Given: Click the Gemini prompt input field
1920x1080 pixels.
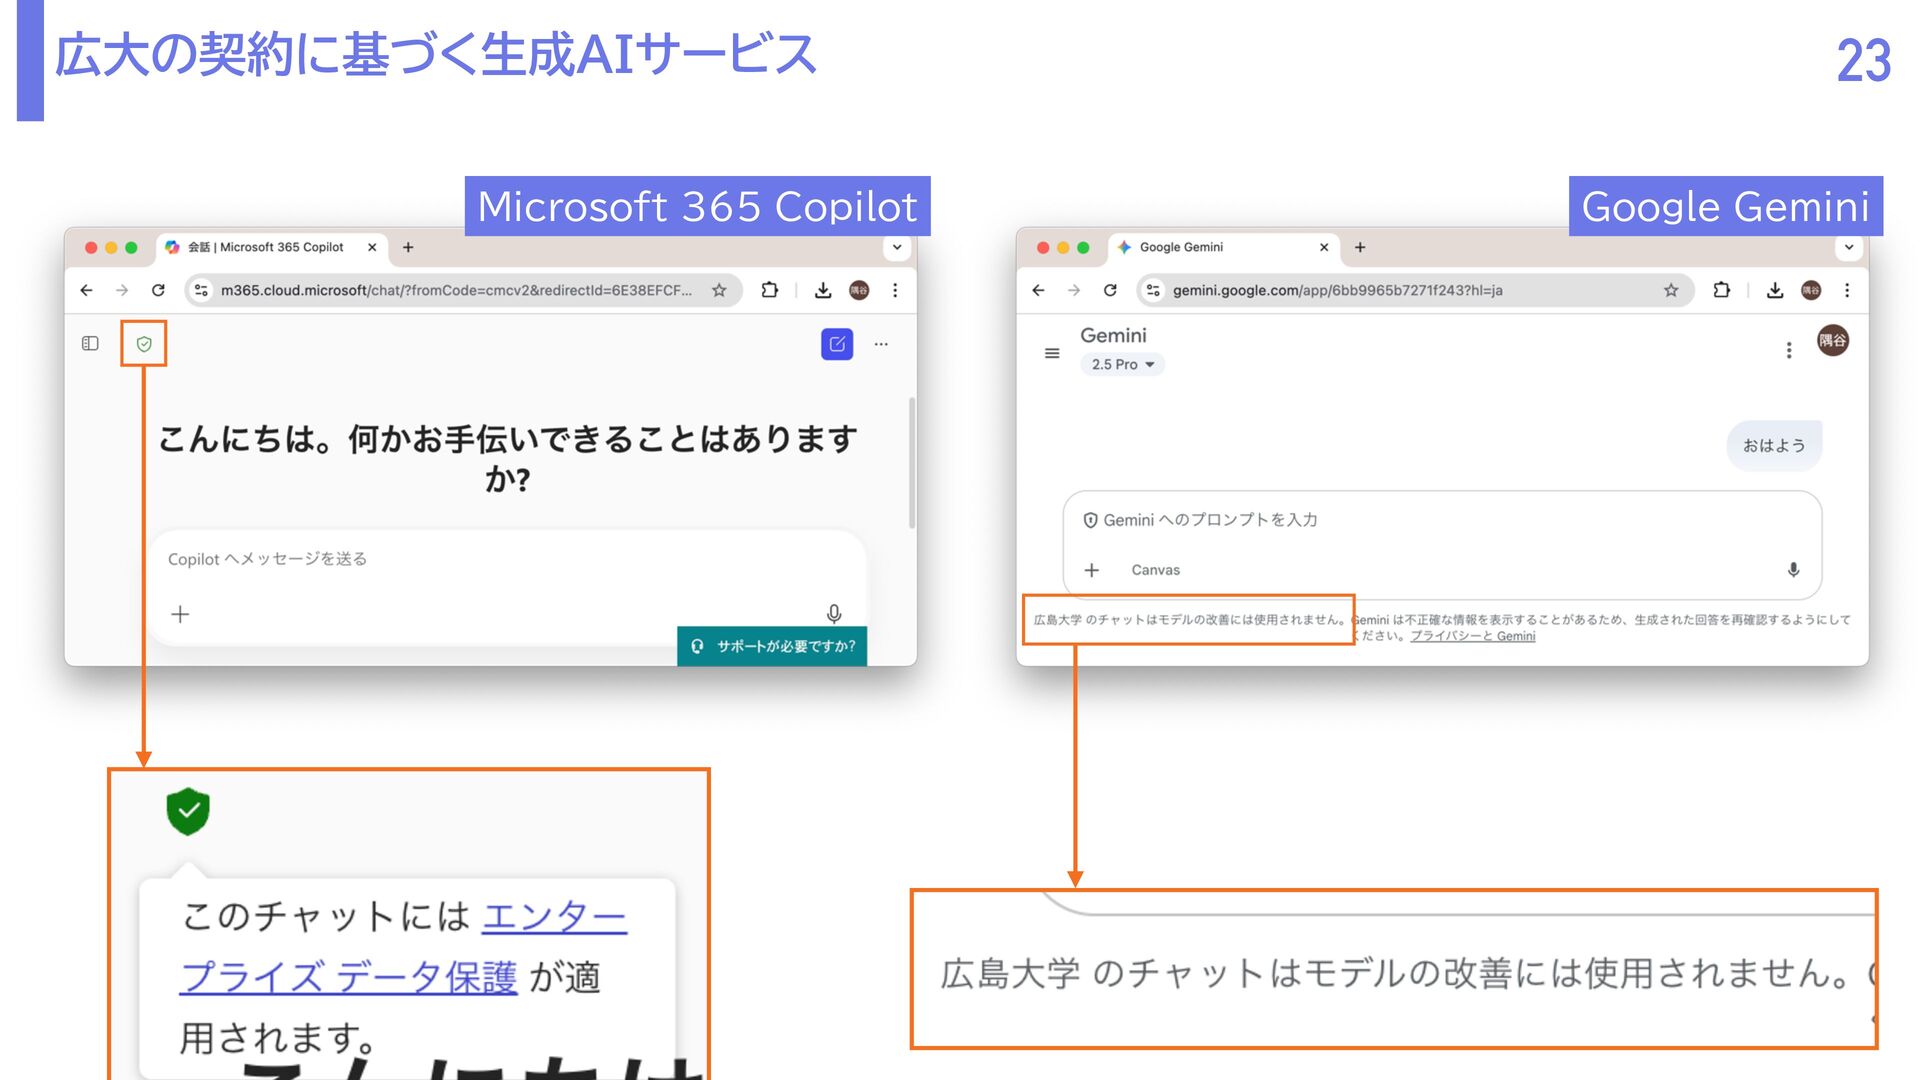Looking at the screenshot, I should pos(1440,520).
